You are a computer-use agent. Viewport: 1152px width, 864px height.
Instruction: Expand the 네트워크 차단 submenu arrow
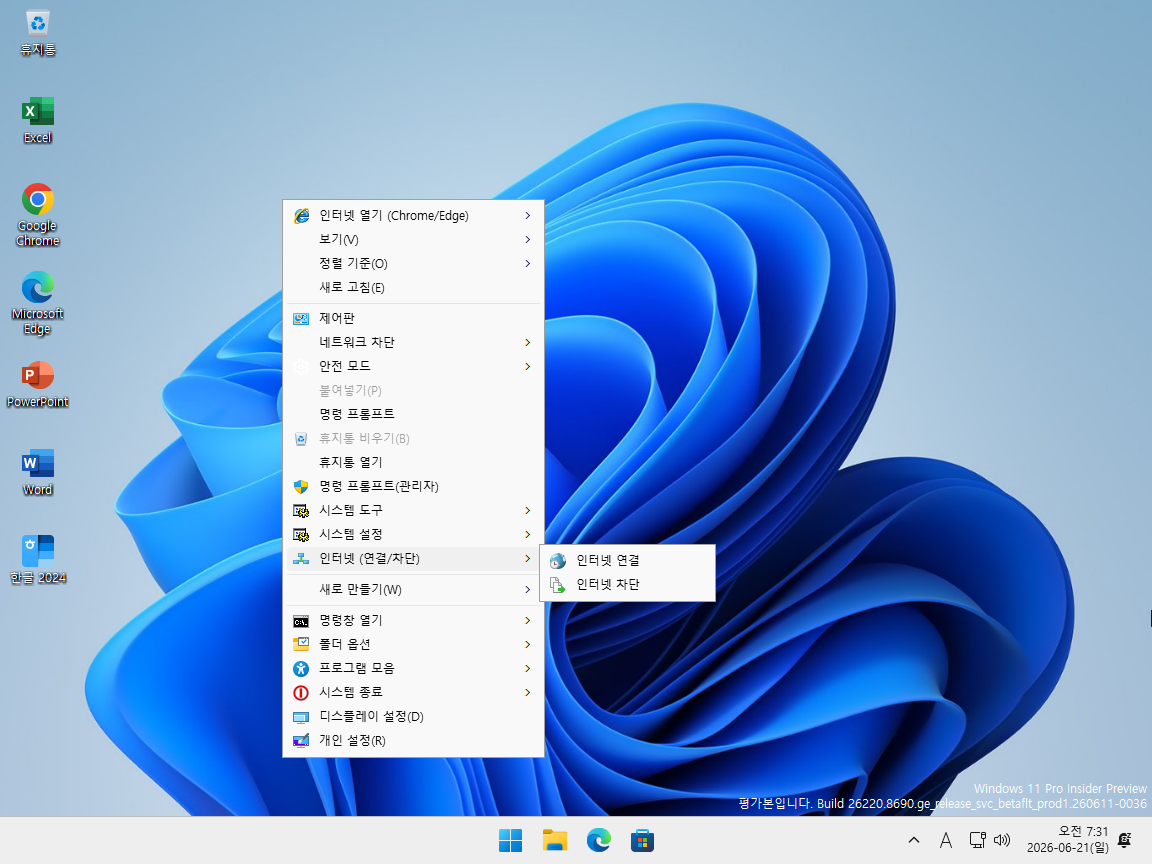(528, 342)
